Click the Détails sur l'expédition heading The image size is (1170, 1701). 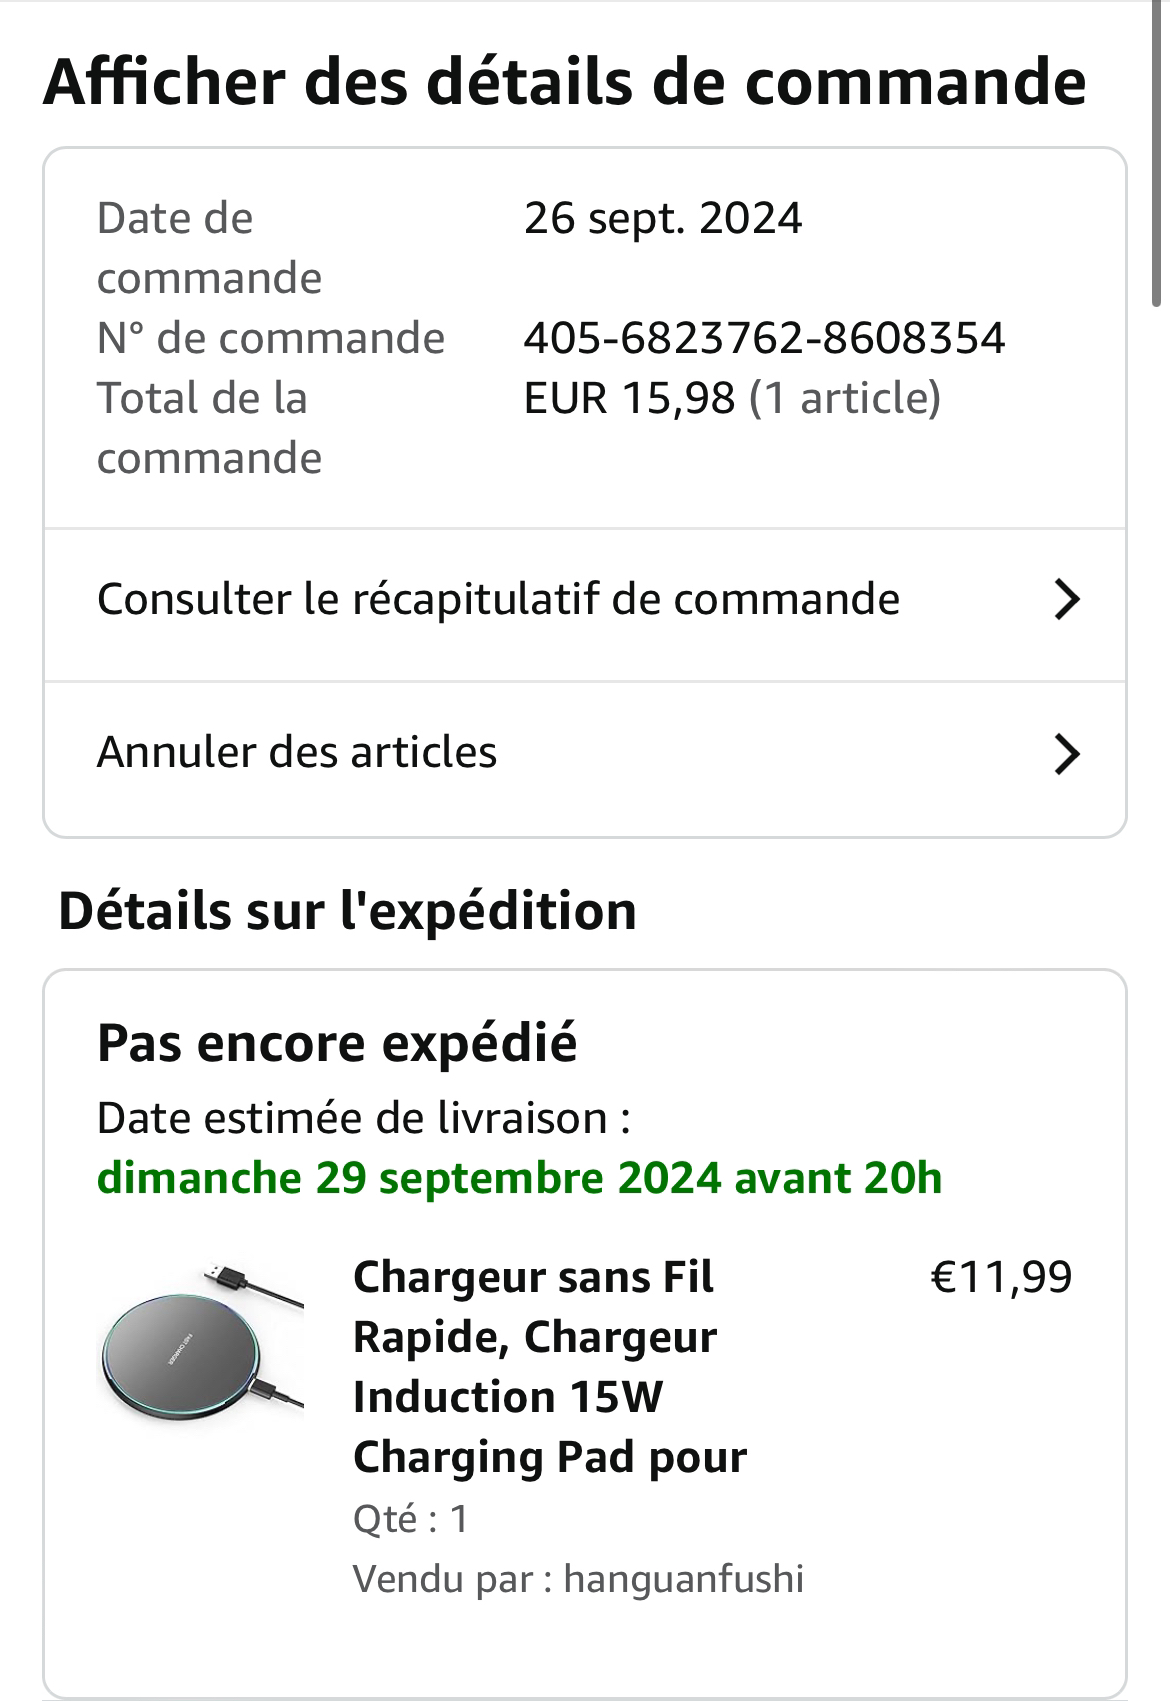point(347,911)
